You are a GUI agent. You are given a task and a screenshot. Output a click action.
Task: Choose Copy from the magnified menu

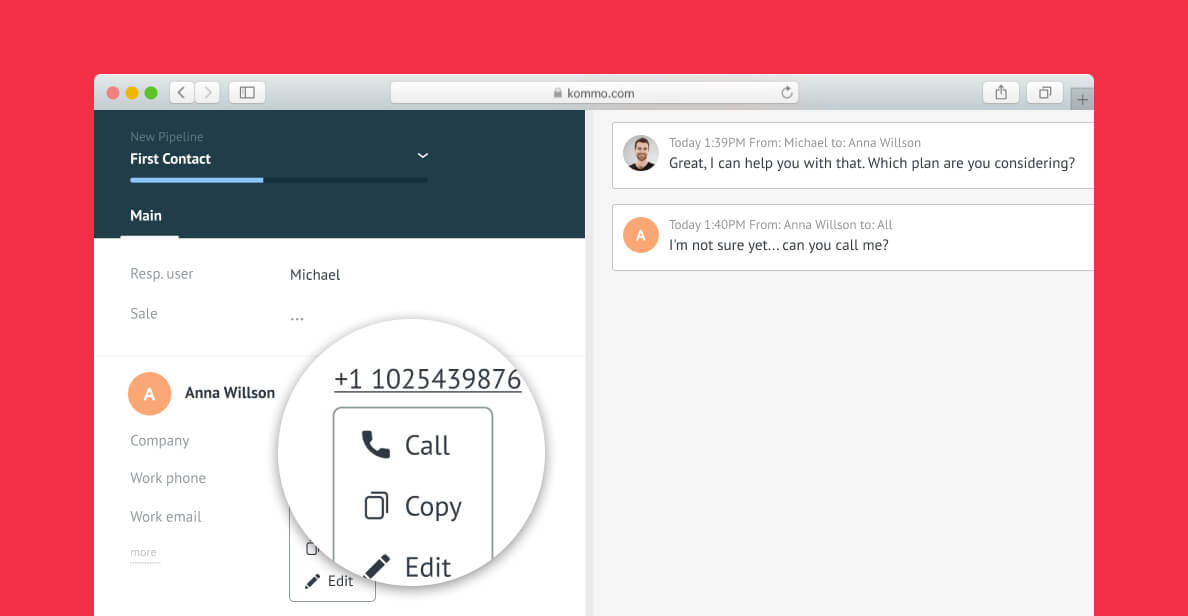tap(413, 505)
